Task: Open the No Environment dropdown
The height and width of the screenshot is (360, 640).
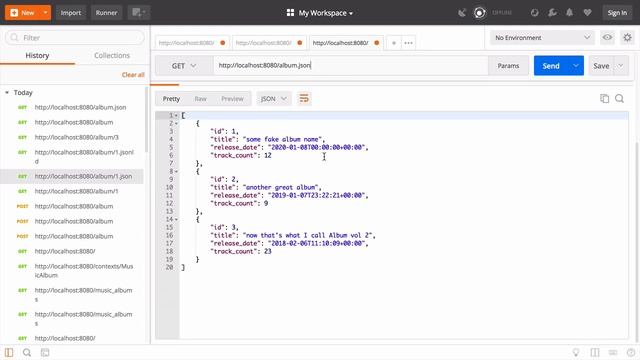Action: pyautogui.click(x=542, y=38)
